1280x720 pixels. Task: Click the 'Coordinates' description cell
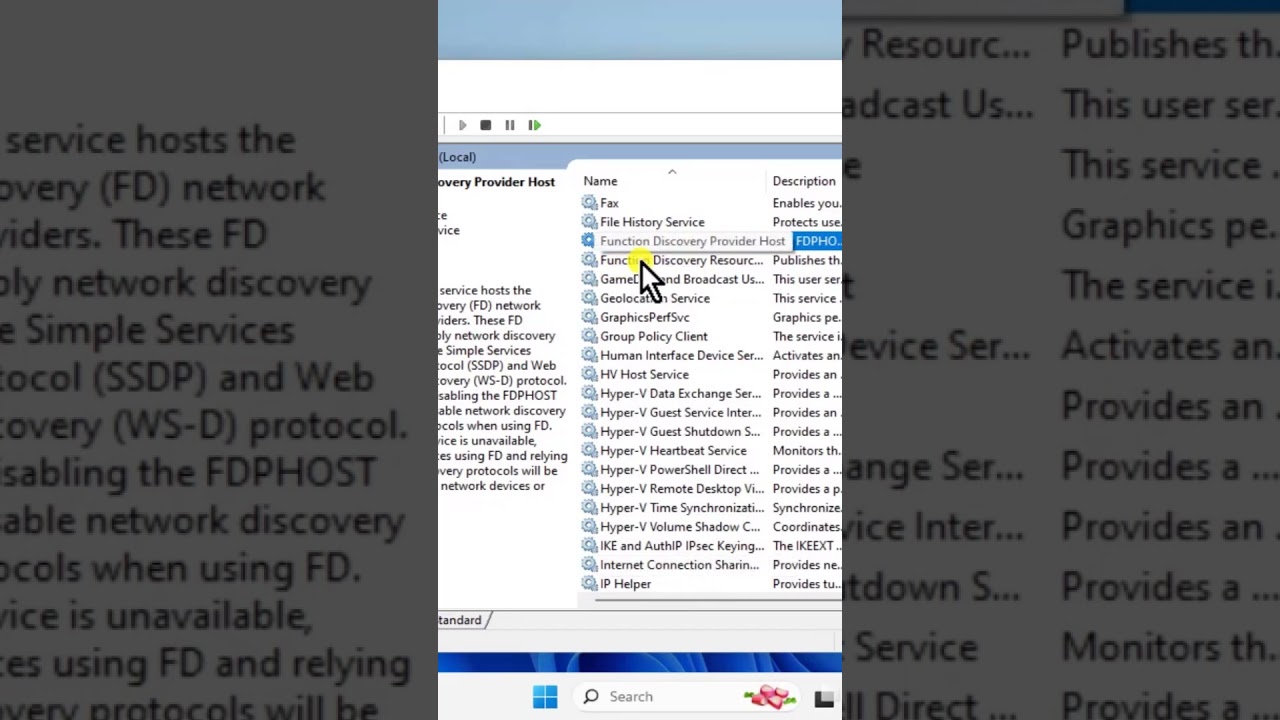[807, 526]
